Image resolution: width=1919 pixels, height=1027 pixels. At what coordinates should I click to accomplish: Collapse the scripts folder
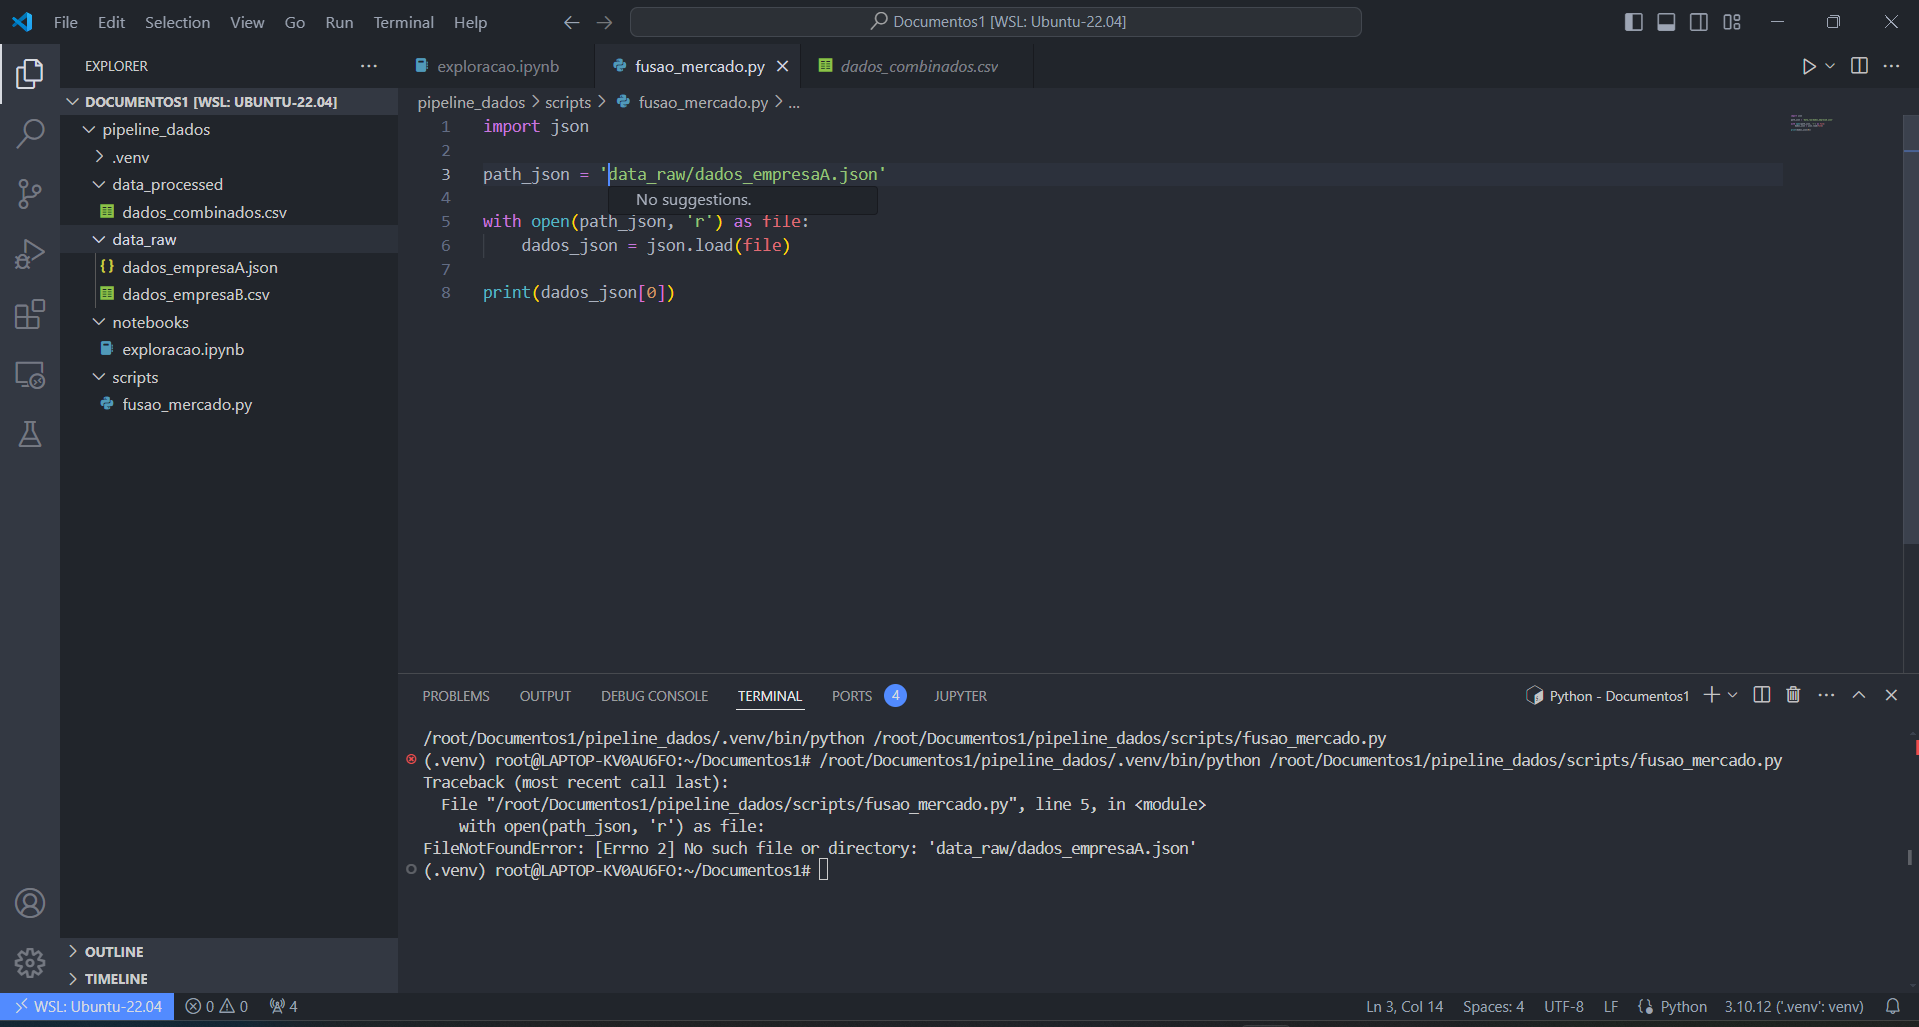pos(99,377)
